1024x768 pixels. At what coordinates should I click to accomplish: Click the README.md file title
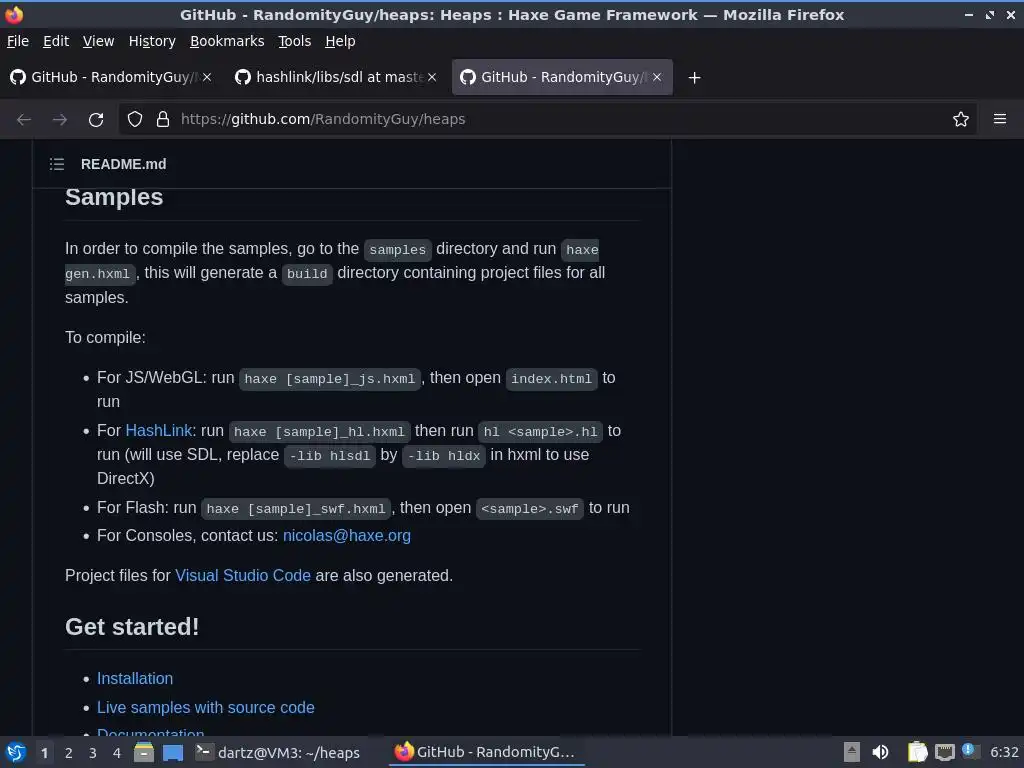(x=123, y=165)
